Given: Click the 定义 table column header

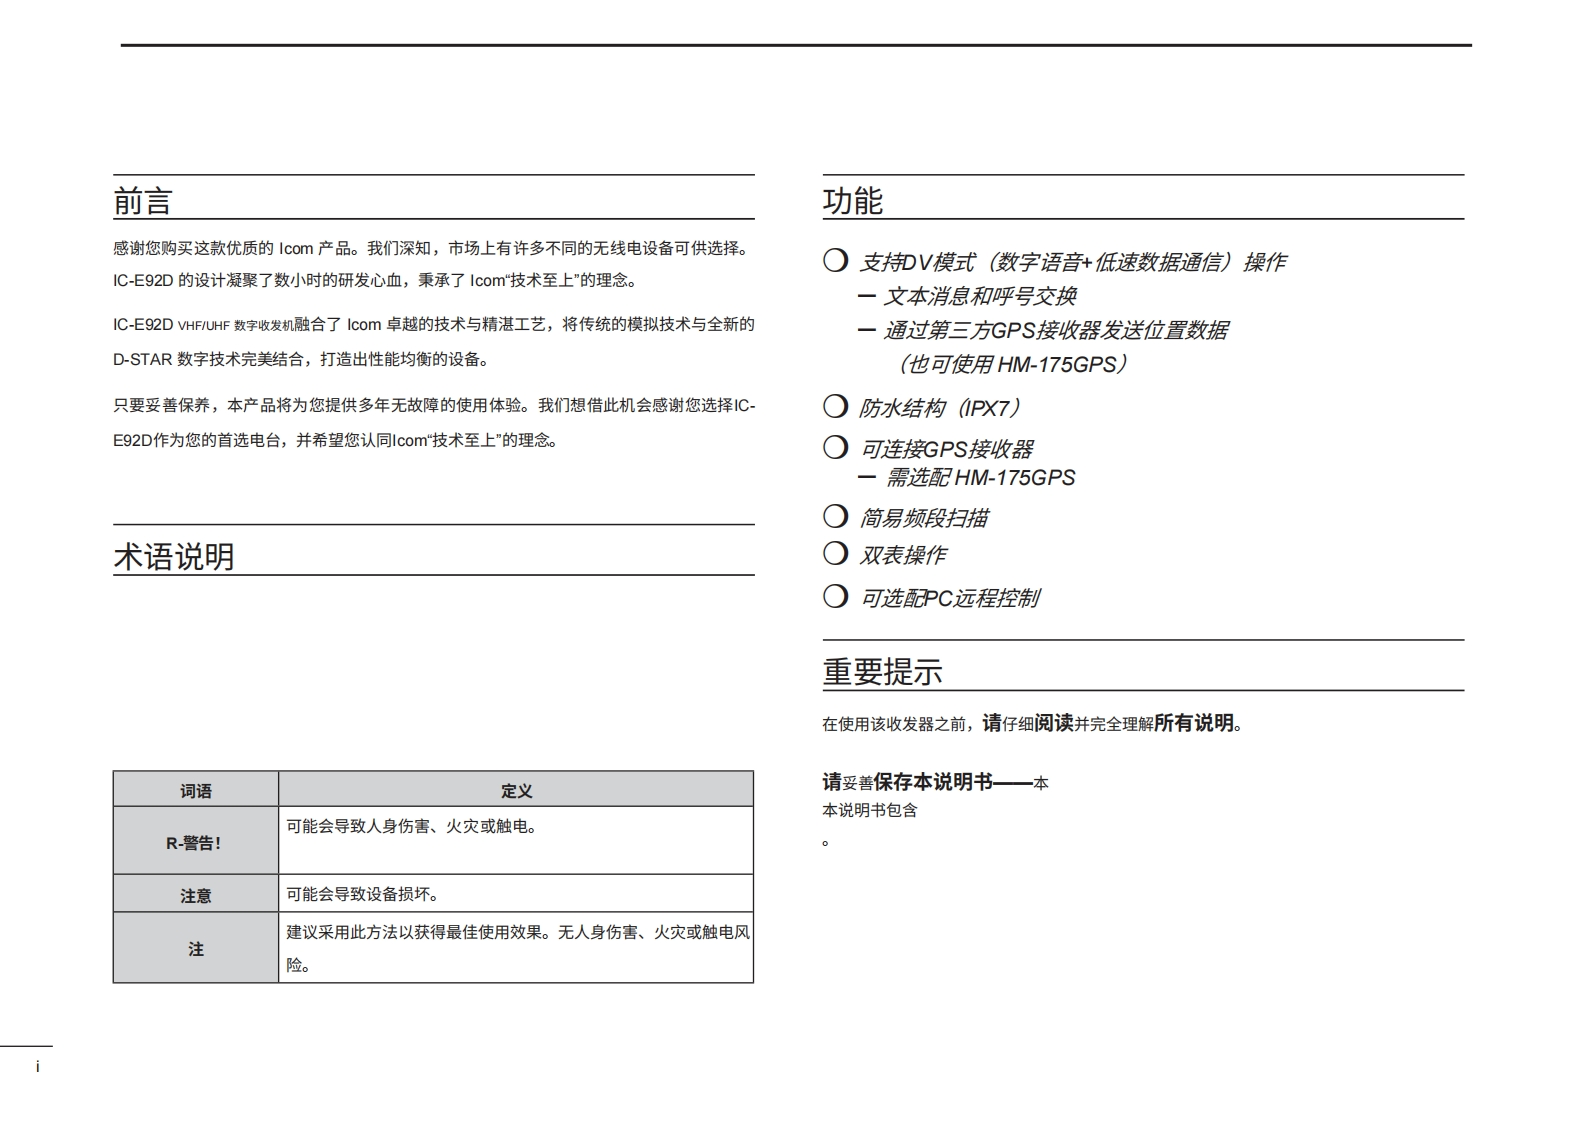Looking at the screenshot, I should click(516, 790).
